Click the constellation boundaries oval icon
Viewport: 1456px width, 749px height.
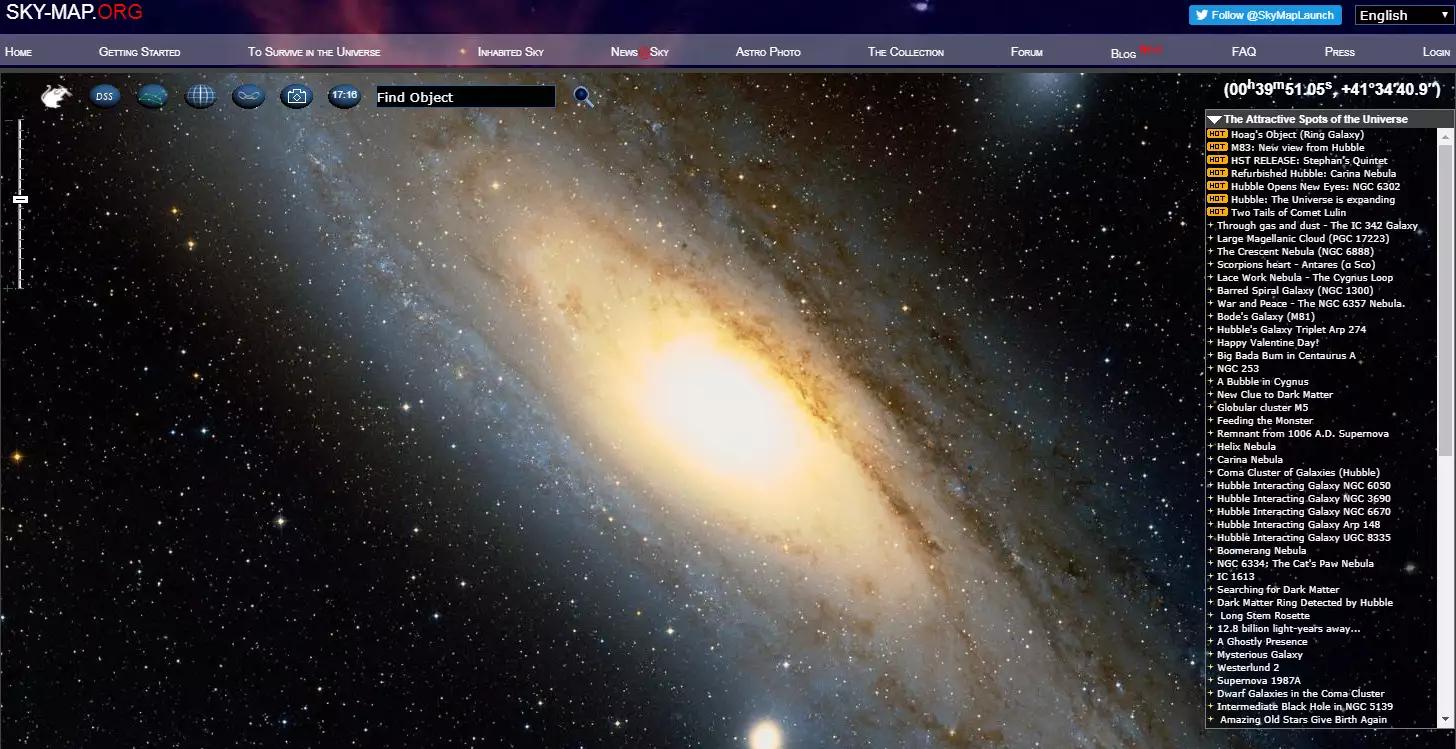[248, 96]
